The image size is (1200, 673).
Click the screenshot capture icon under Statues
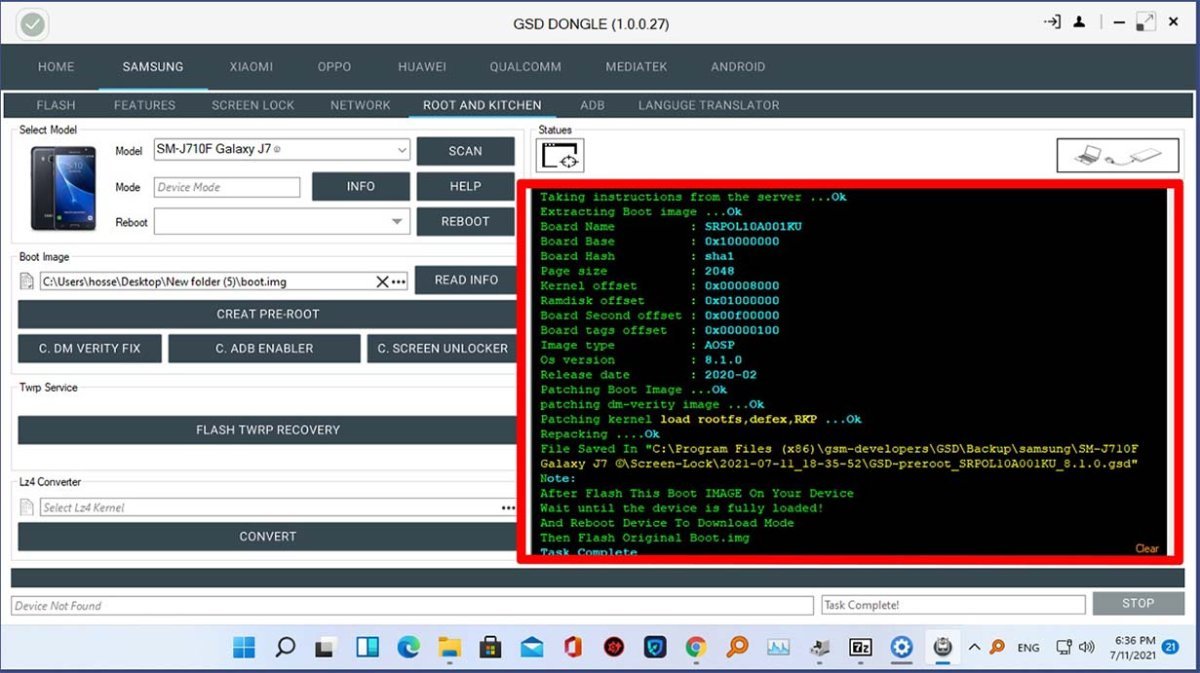point(560,155)
